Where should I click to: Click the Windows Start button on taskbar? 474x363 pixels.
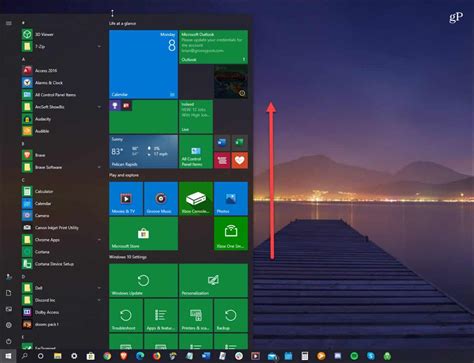[8, 356]
